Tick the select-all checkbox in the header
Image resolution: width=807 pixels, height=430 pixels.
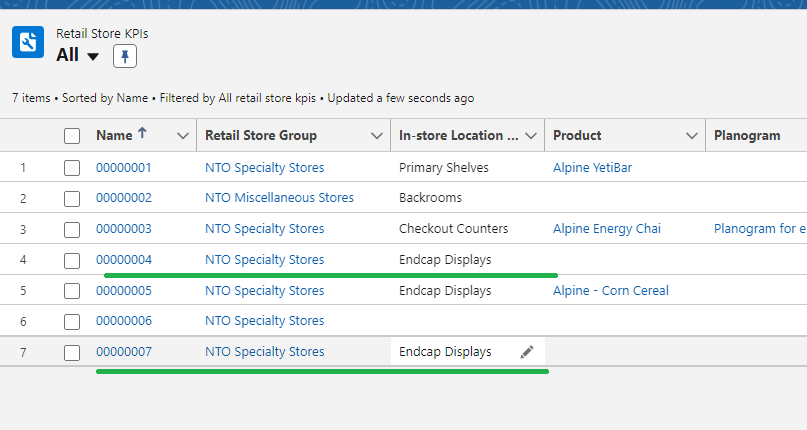[x=72, y=136]
